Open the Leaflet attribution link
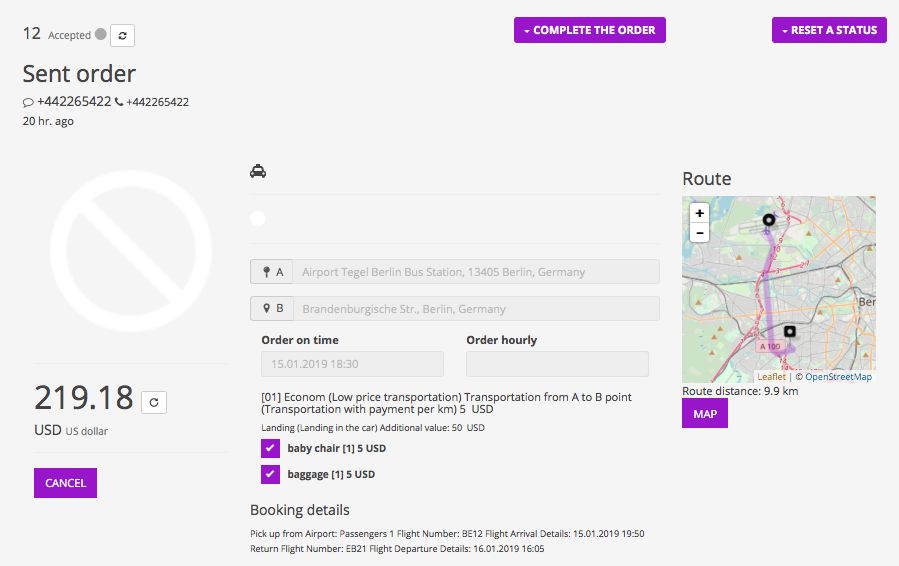This screenshot has width=899, height=566. coord(771,377)
